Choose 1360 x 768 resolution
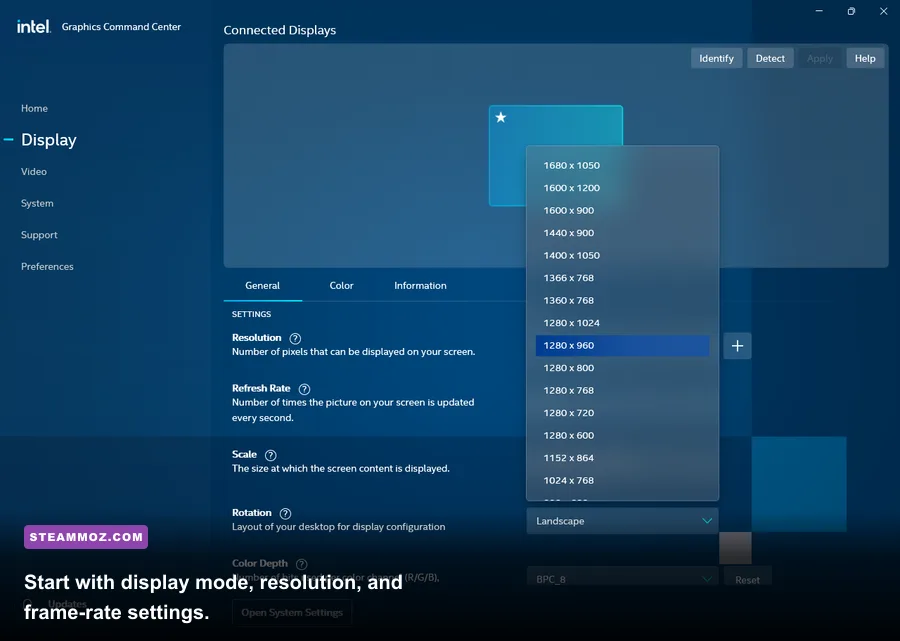900x641 pixels. pos(622,300)
